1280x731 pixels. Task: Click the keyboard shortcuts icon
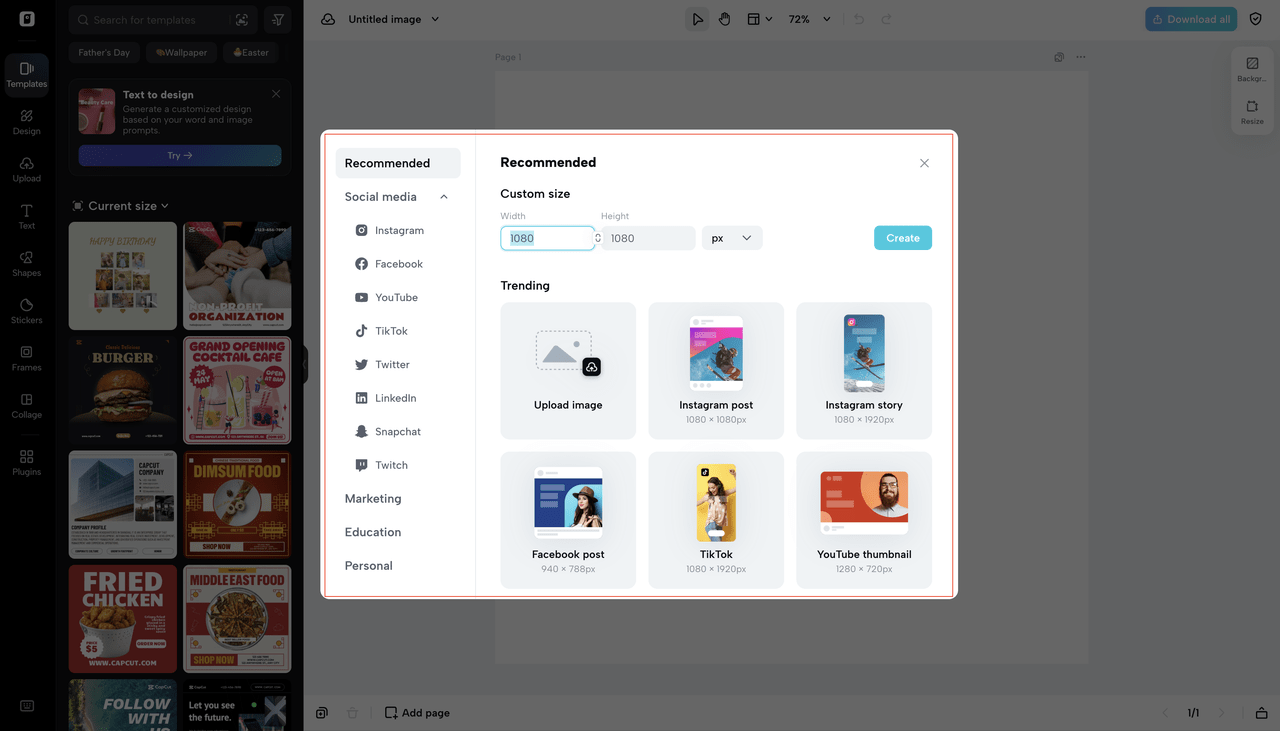27,706
